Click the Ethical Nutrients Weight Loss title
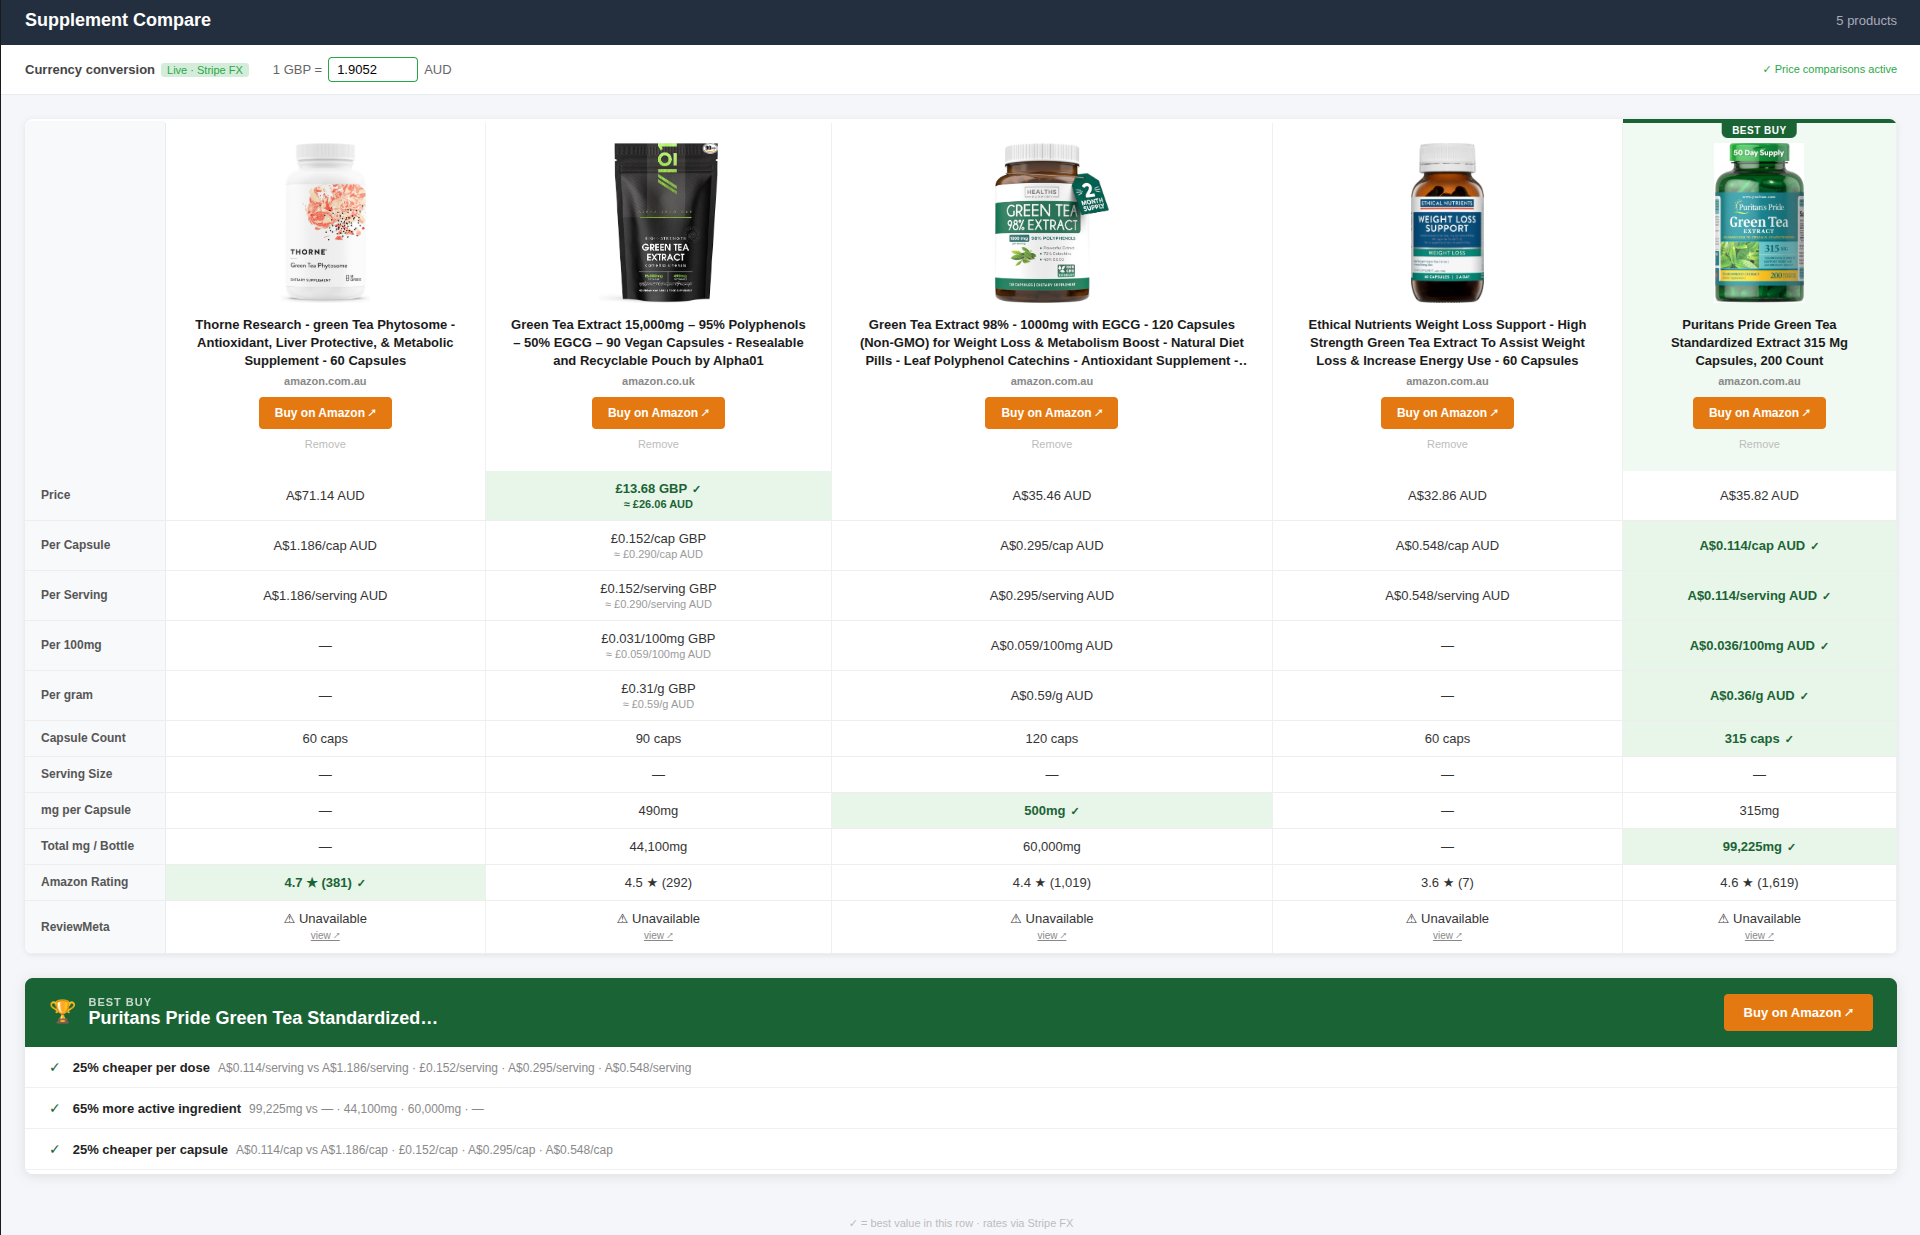The width and height of the screenshot is (1920, 1235). click(1447, 342)
